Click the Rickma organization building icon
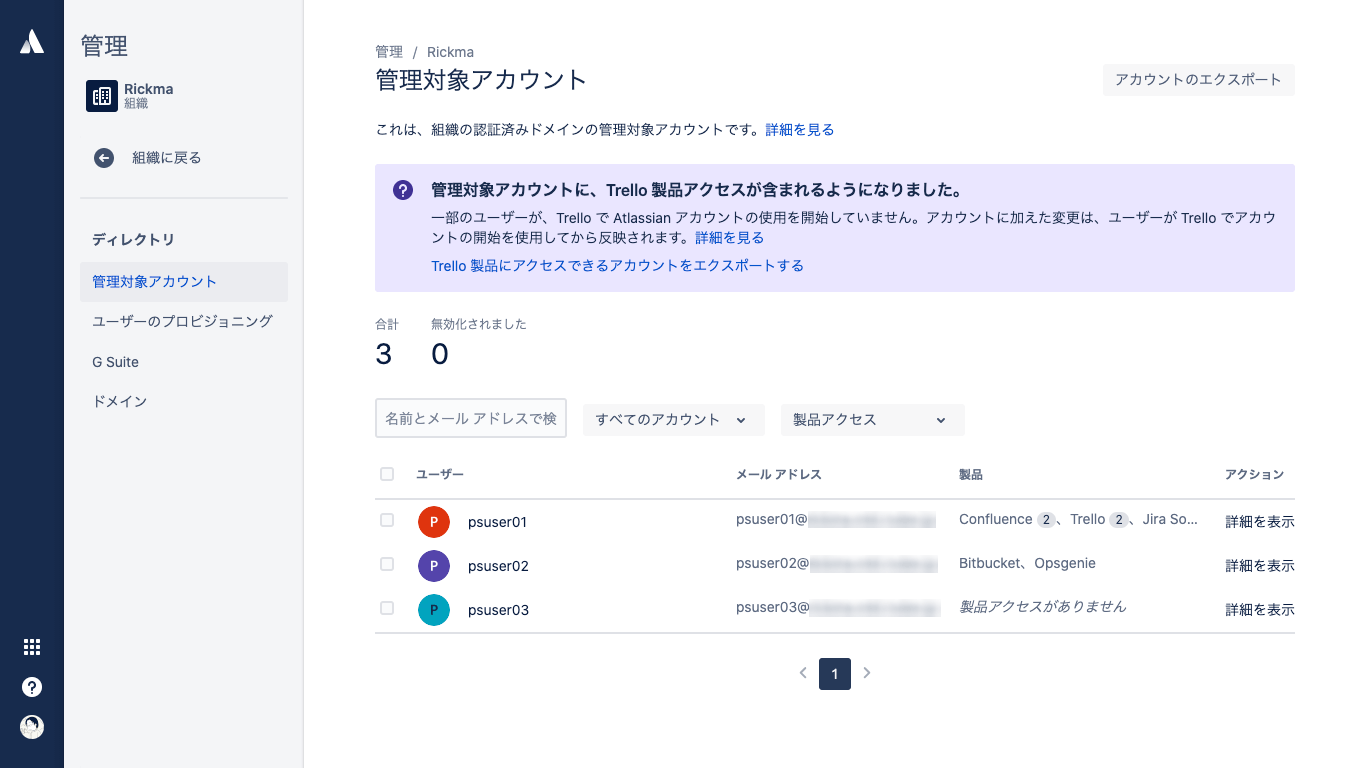The height and width of the screenshot is (768, 1366). (x=102, y=96)
